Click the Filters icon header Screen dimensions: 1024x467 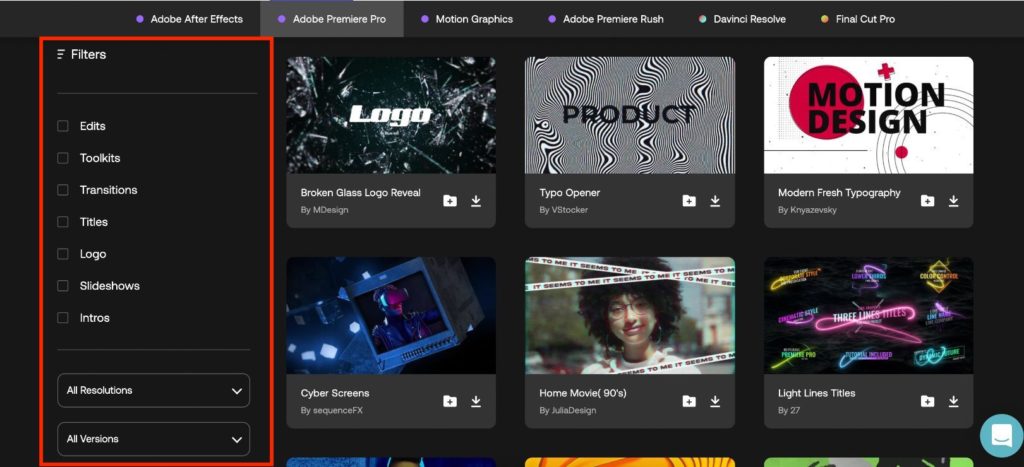pos(62,54)
